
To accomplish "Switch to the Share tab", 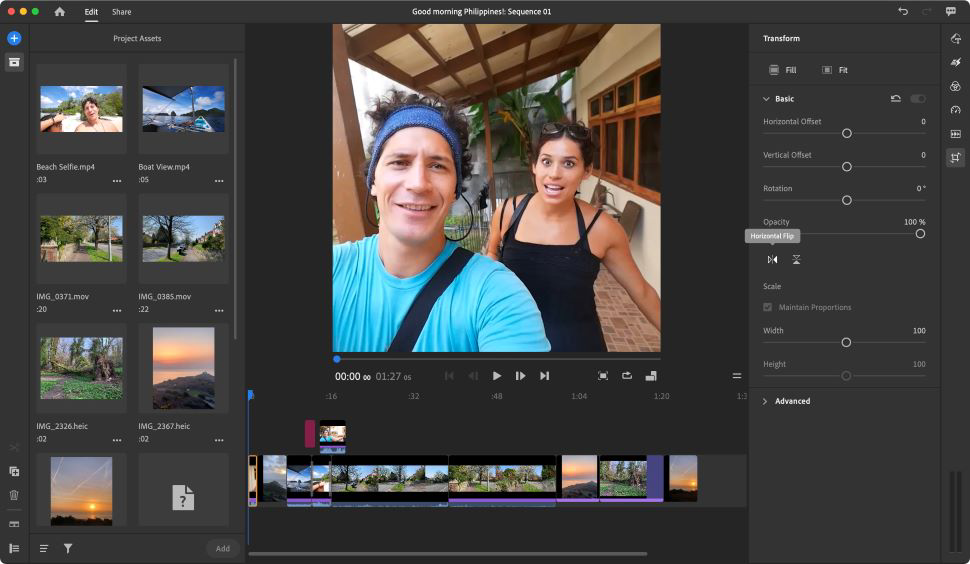I will [x=121, y=12].
